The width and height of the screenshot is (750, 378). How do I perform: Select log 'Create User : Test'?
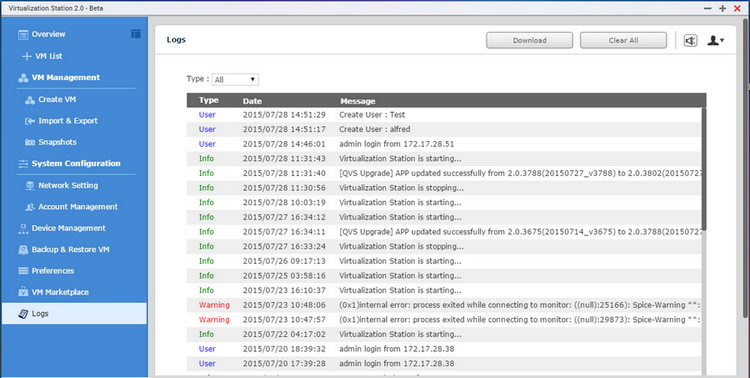(x=372, y=115)
